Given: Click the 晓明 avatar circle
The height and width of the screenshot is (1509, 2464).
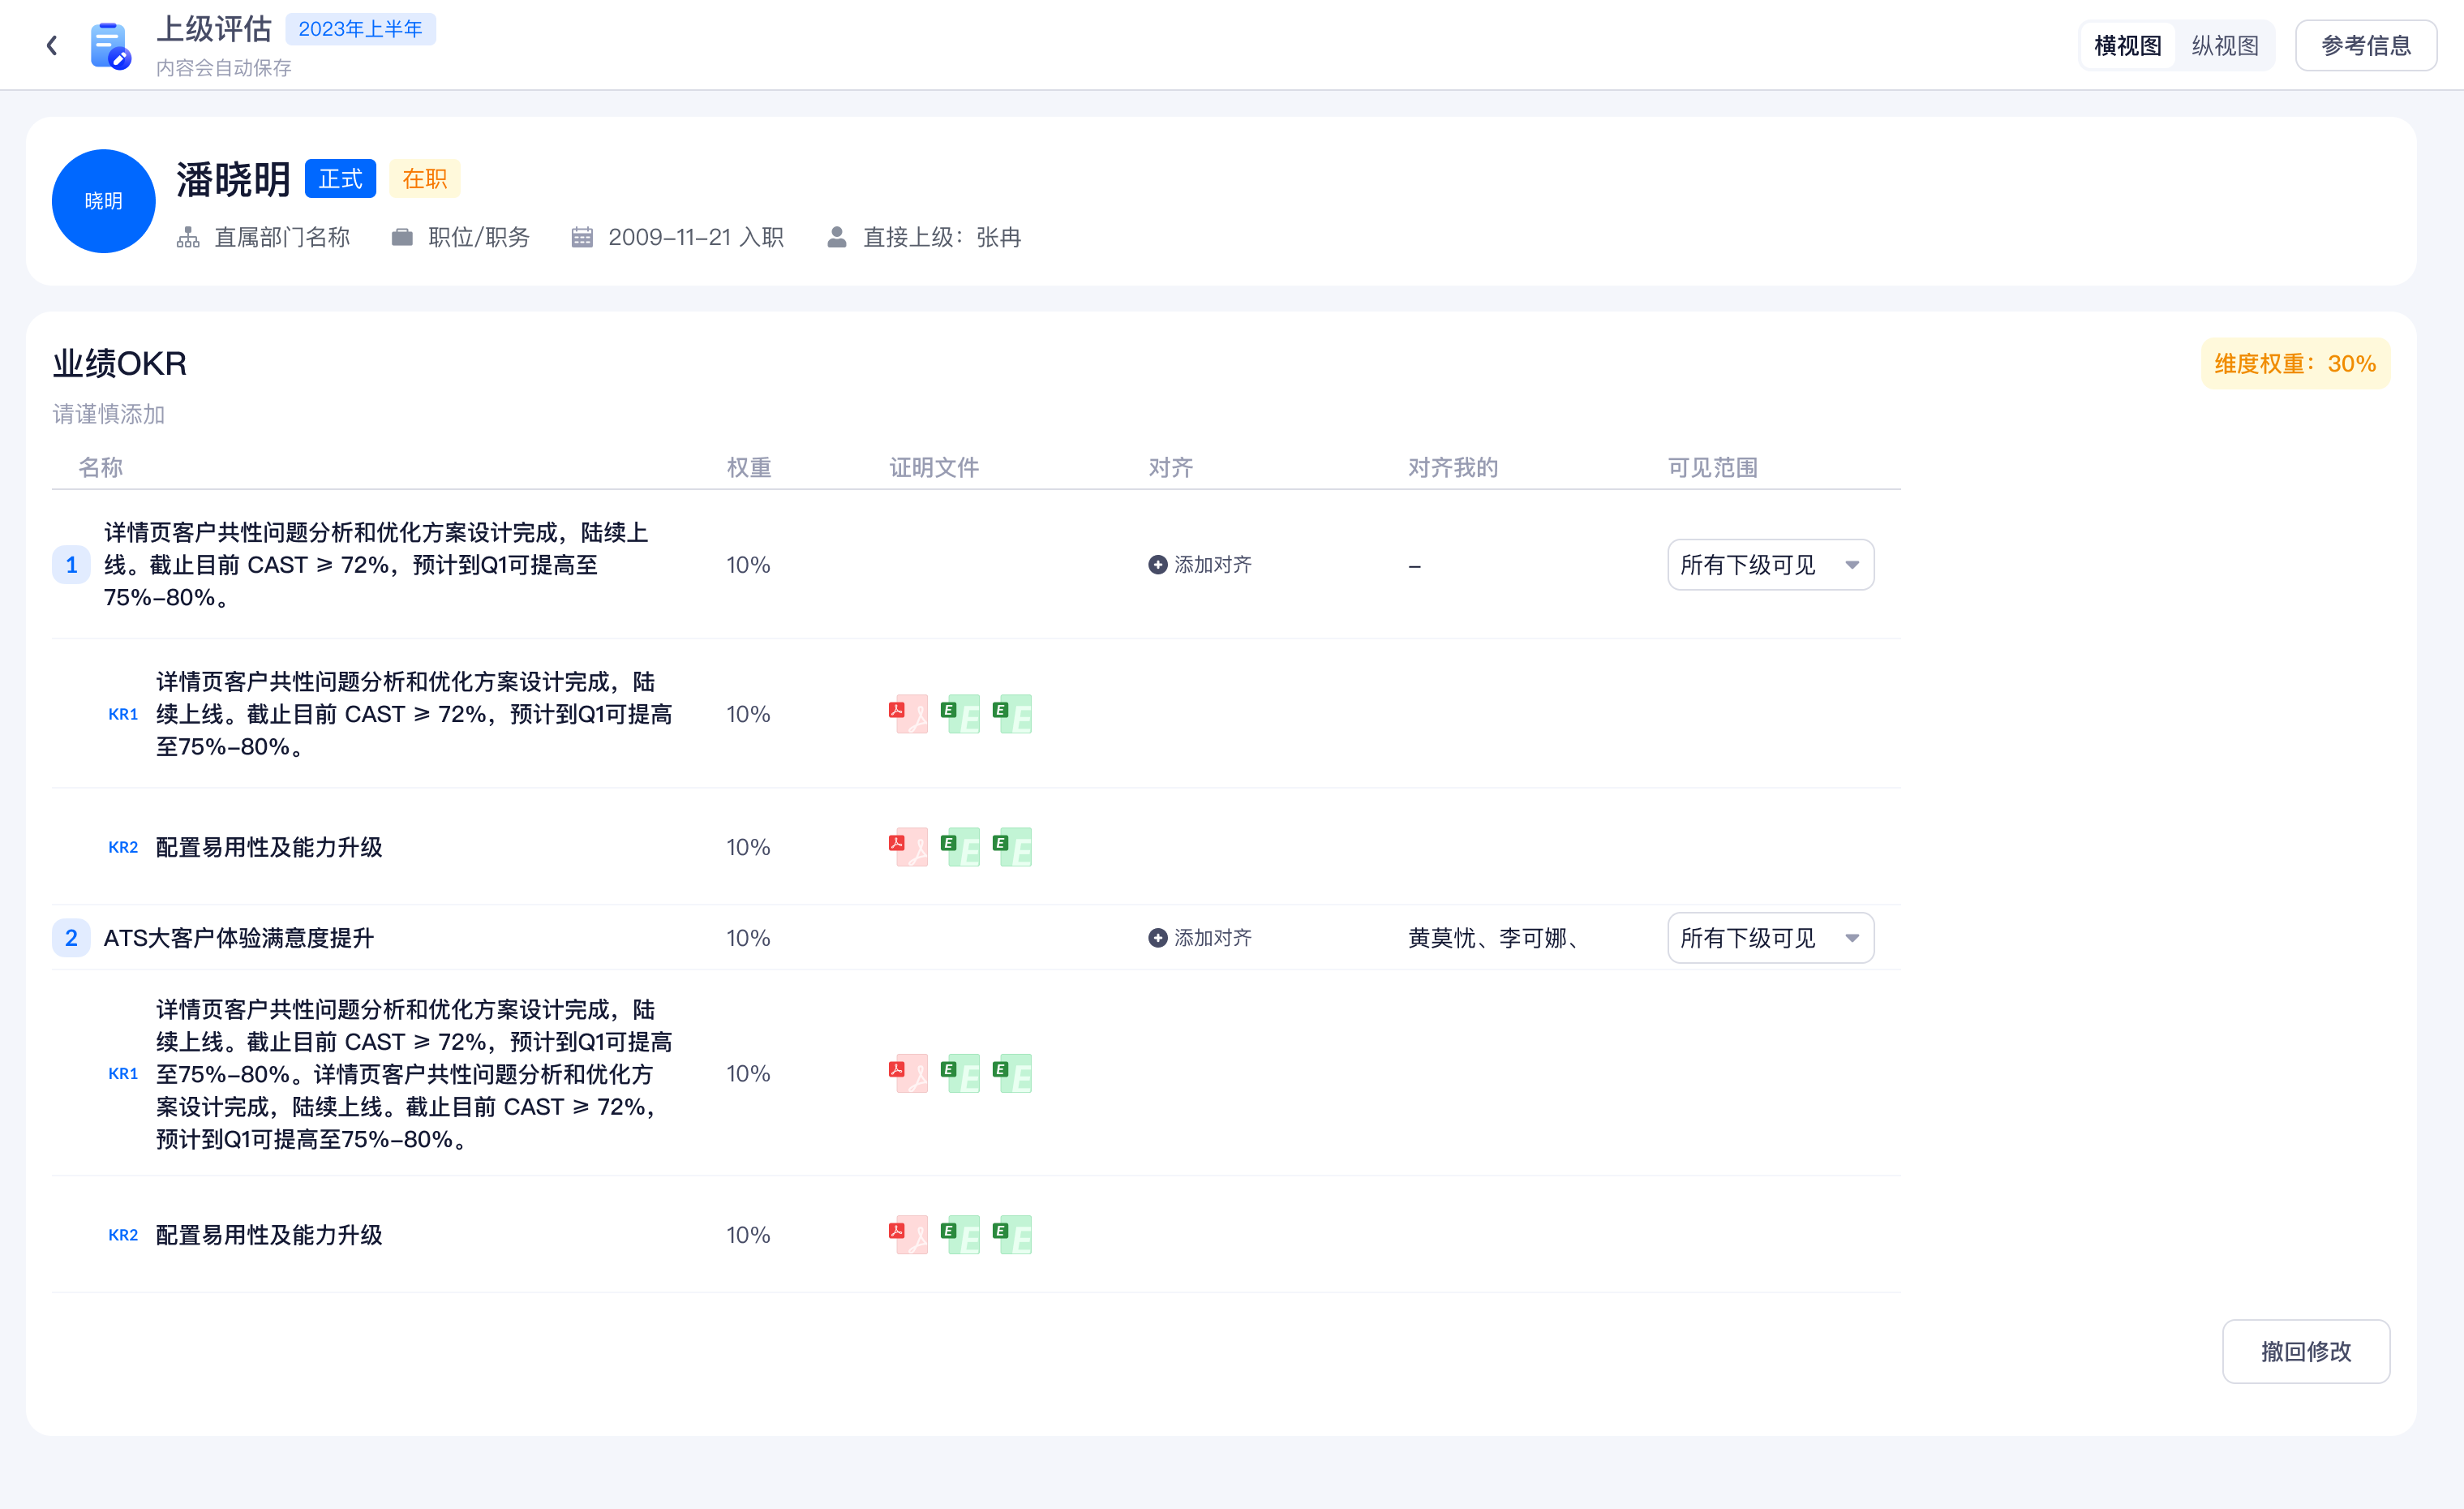Looking at the screenshot, I should tap(103, 201).
